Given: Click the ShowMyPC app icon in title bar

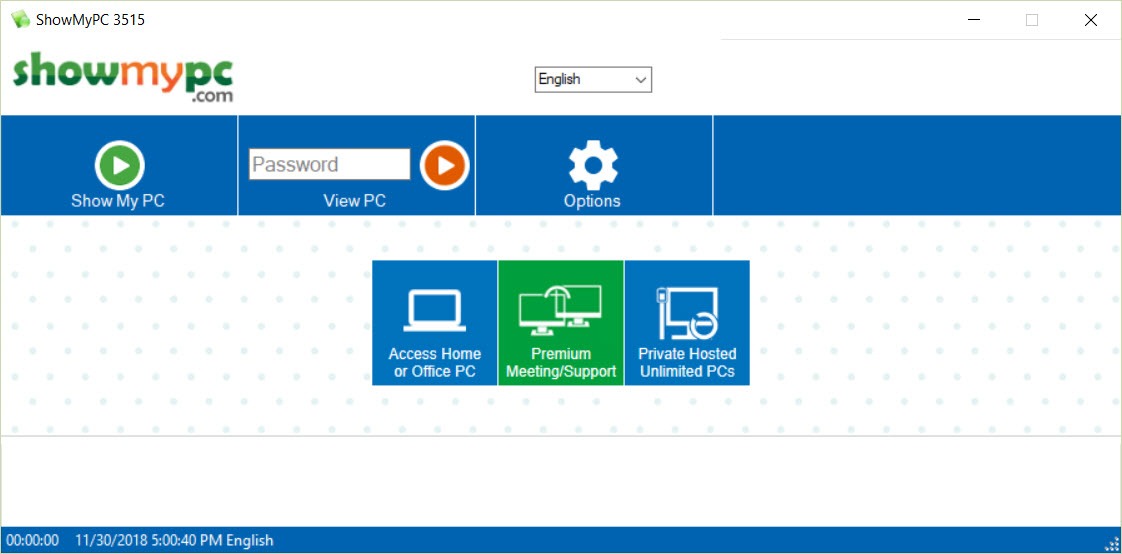Looking at the screenshot, I should point(19,20).
